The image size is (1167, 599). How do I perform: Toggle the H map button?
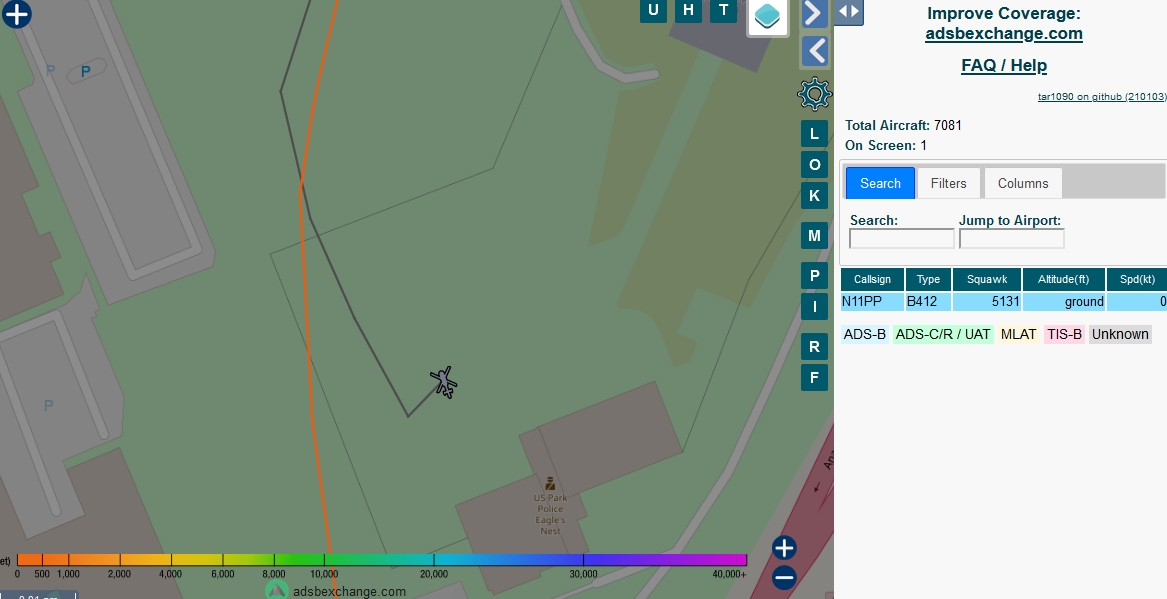point(688,10)
